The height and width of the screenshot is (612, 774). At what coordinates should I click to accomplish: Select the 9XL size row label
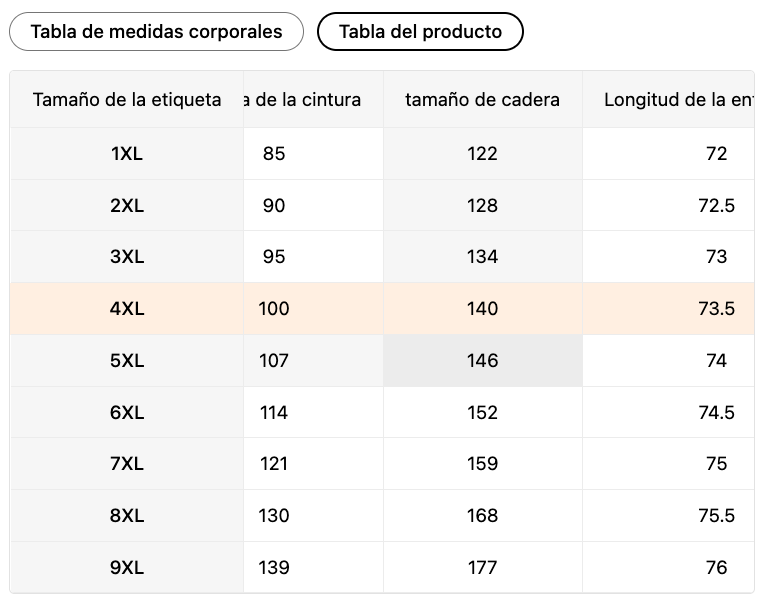(127, 568)
